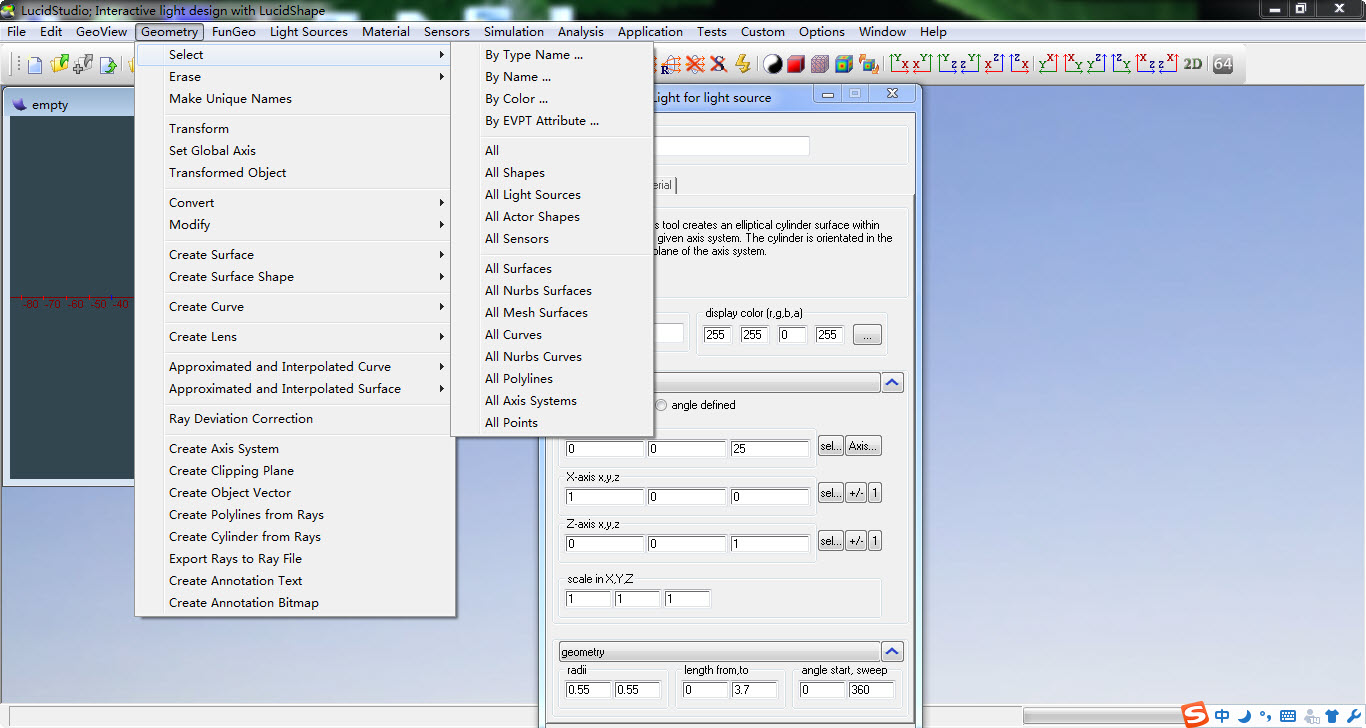Image resolution: width=1366 pixels, height=728 pixels.
Task: Click the origin field showing 25
Action: coord(769,449)
